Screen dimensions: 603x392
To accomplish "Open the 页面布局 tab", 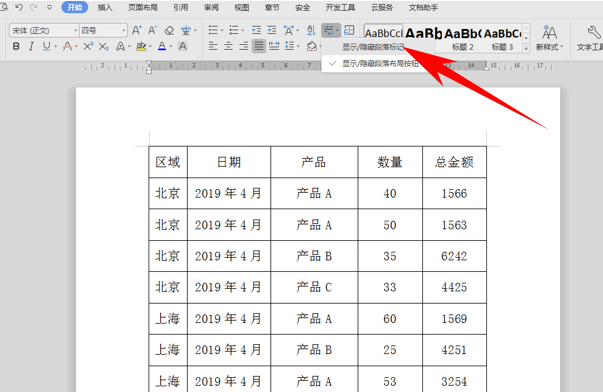I will [143, 7].
